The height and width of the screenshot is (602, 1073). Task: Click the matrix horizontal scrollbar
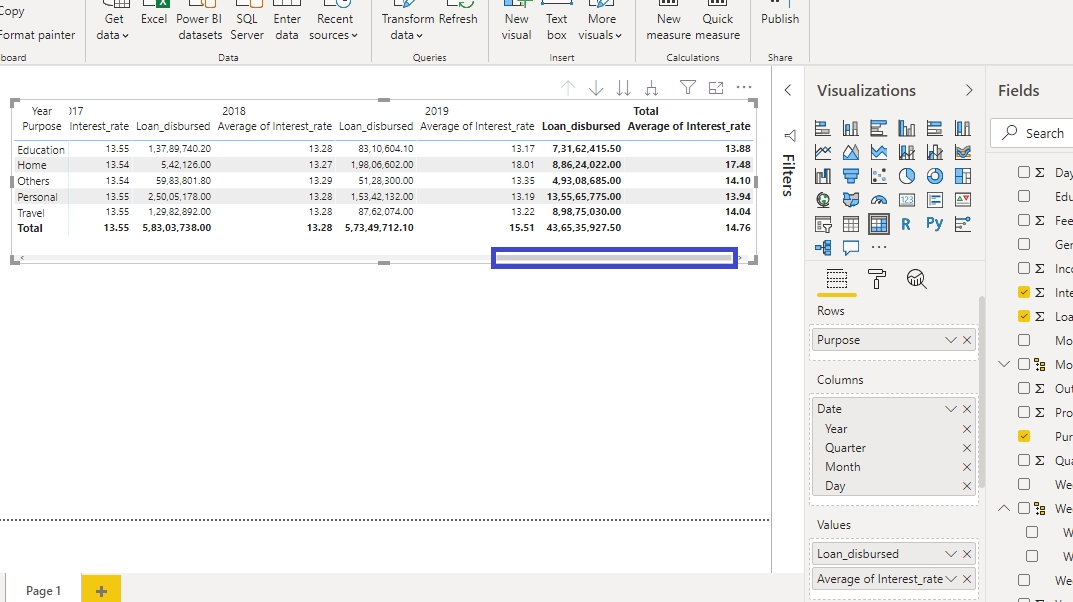click(x=615, y=259)
